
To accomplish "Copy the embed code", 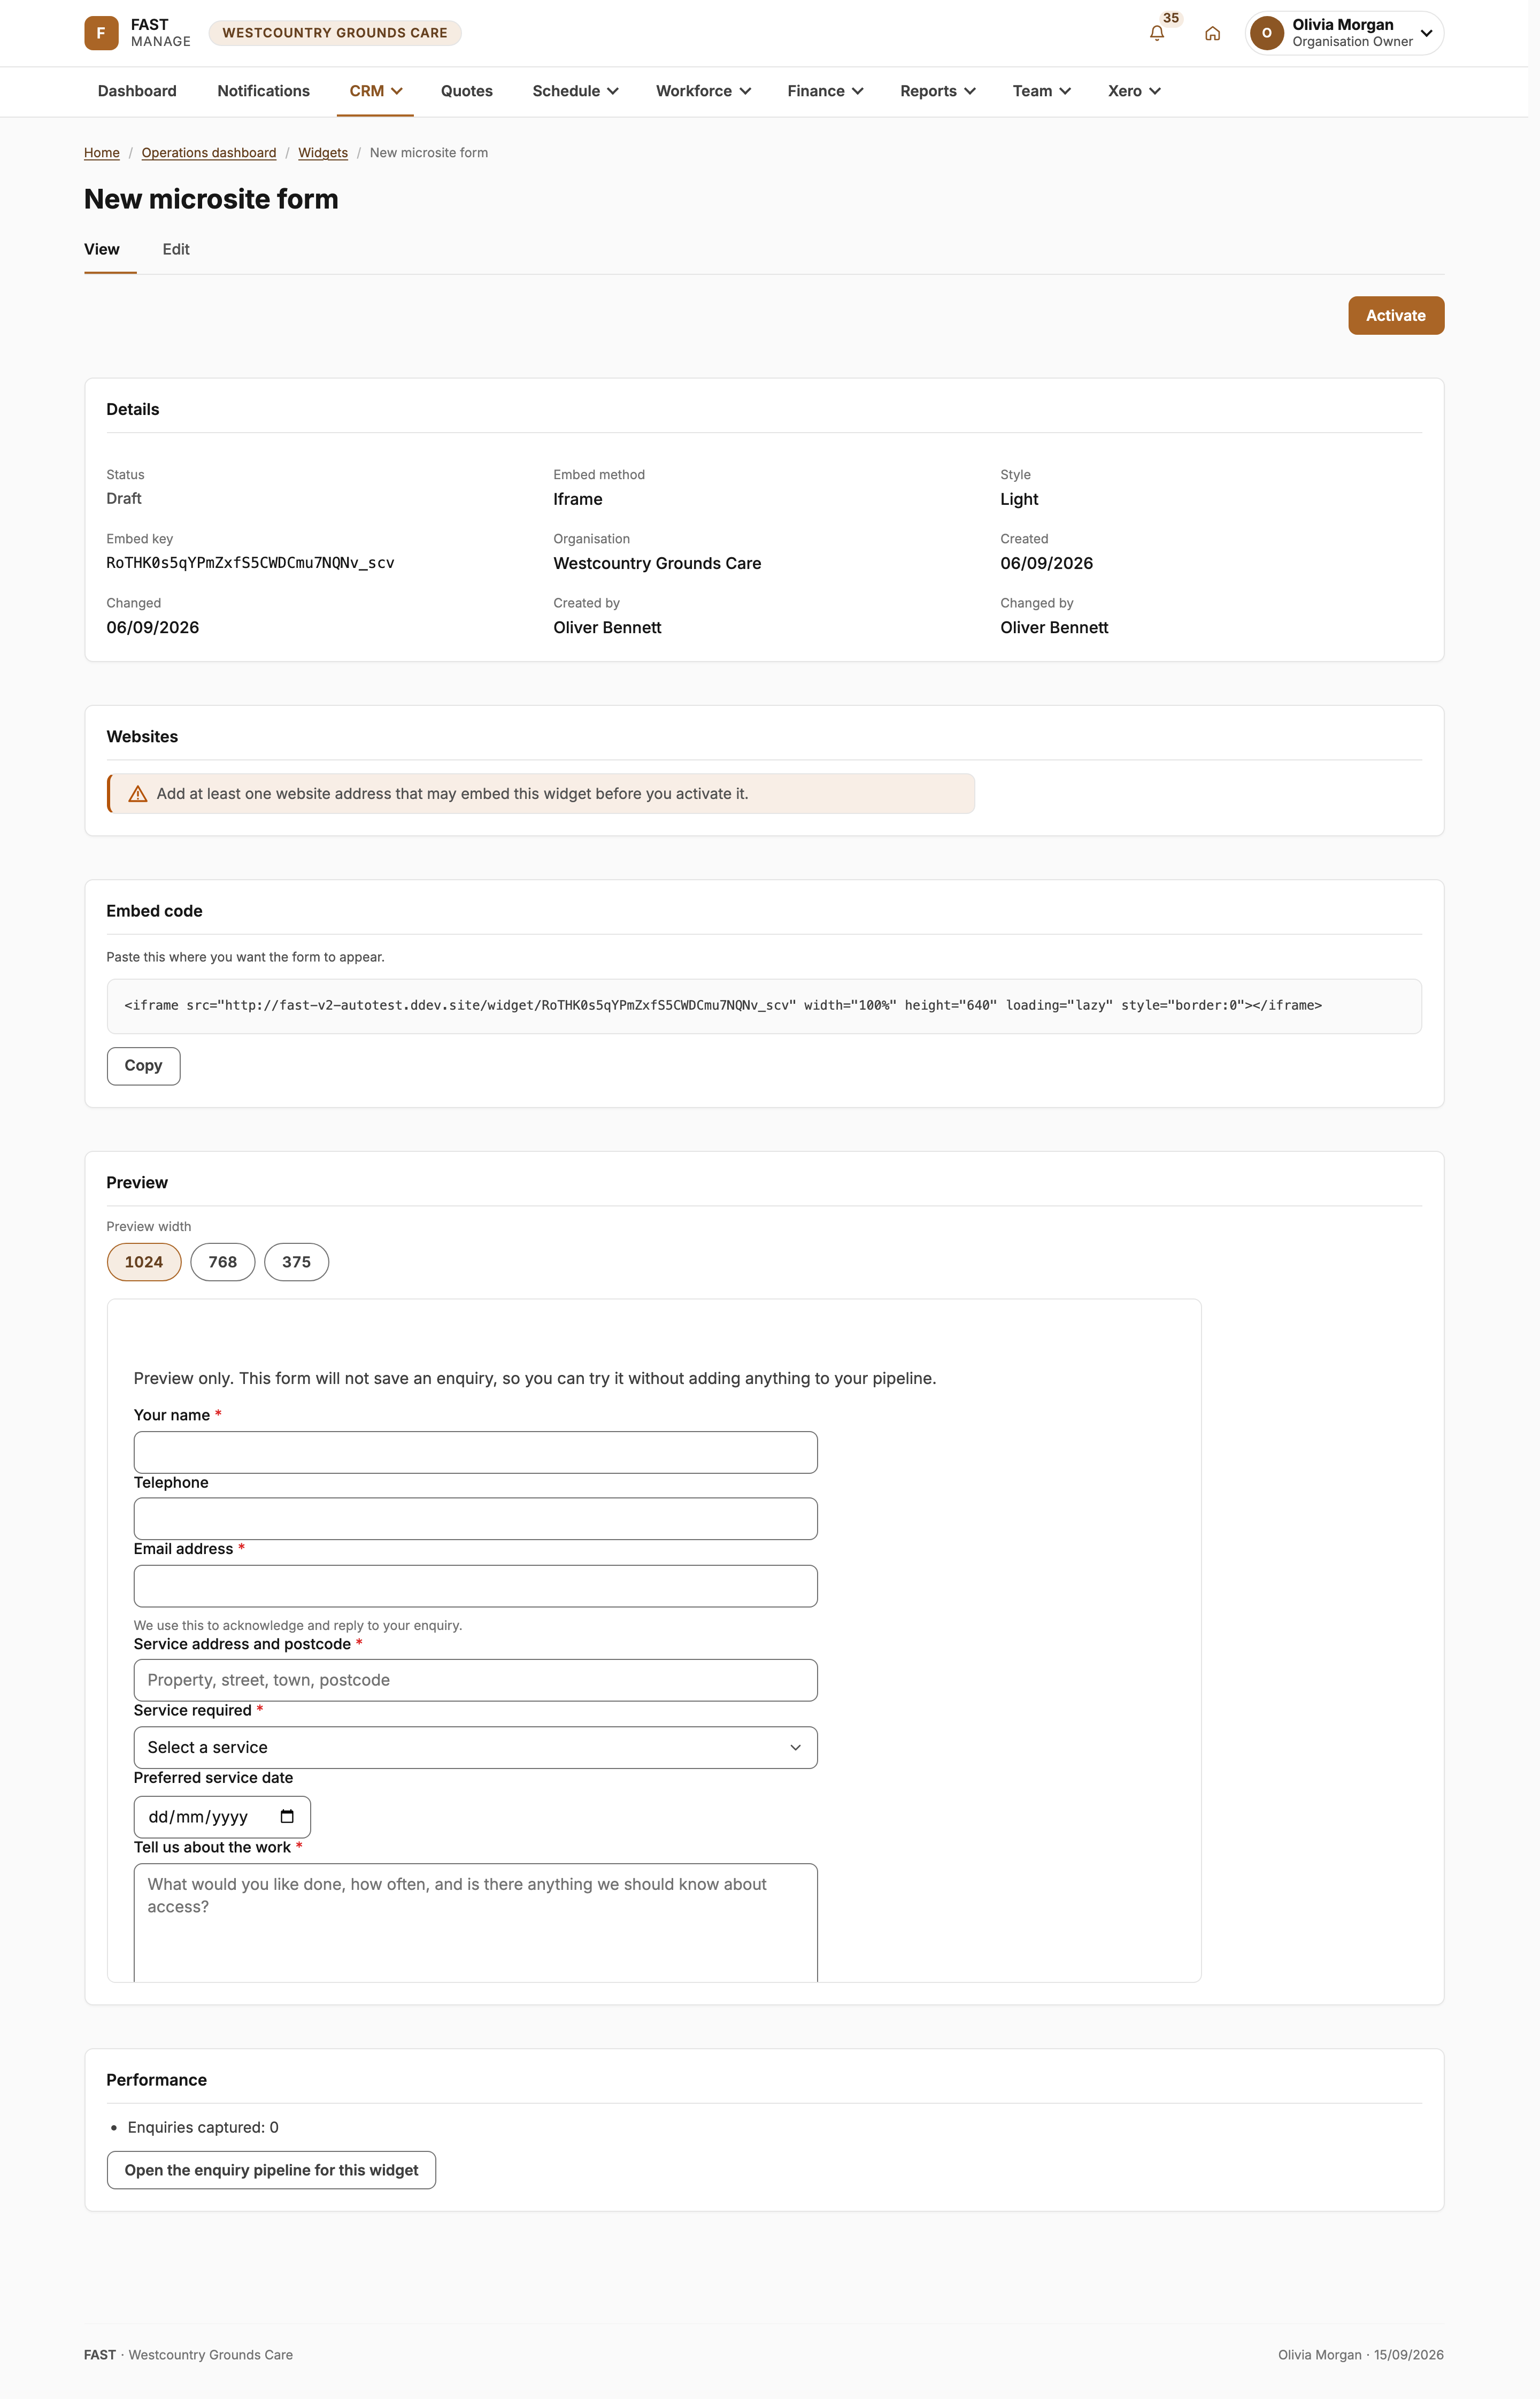I will (x=143, y=1066).
